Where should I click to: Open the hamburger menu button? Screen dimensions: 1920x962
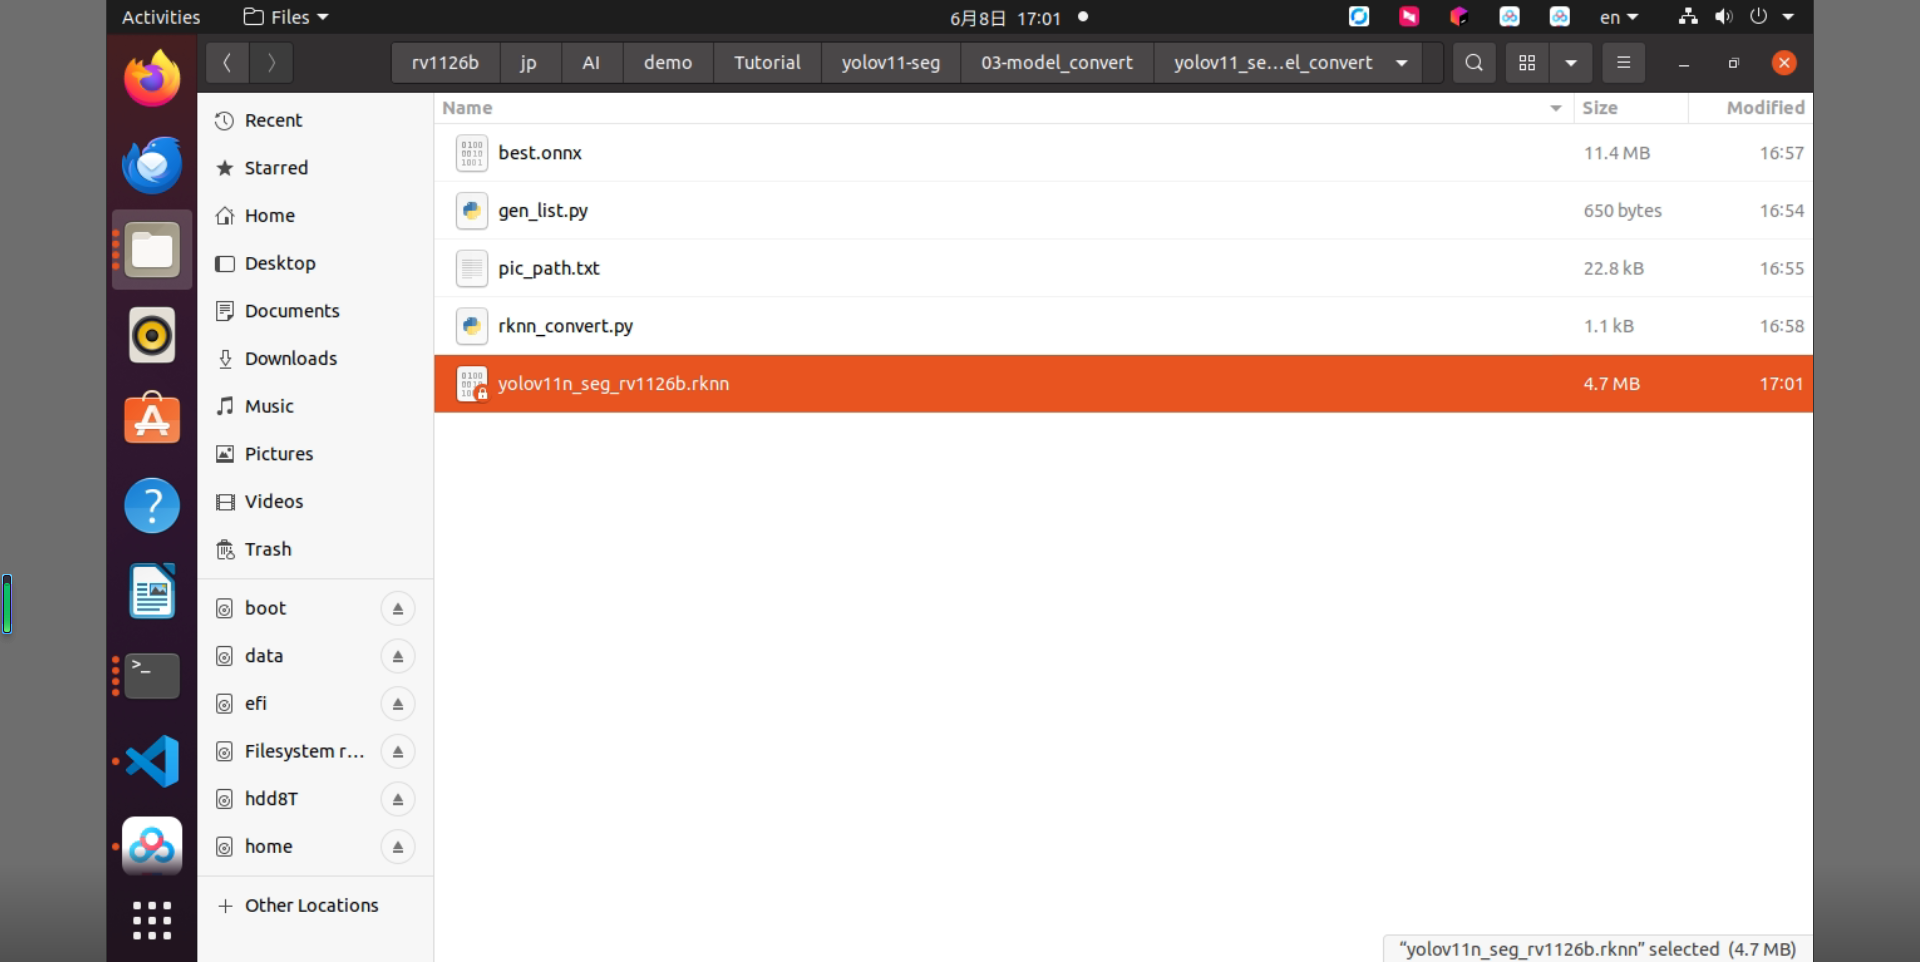pos(1623,63)
